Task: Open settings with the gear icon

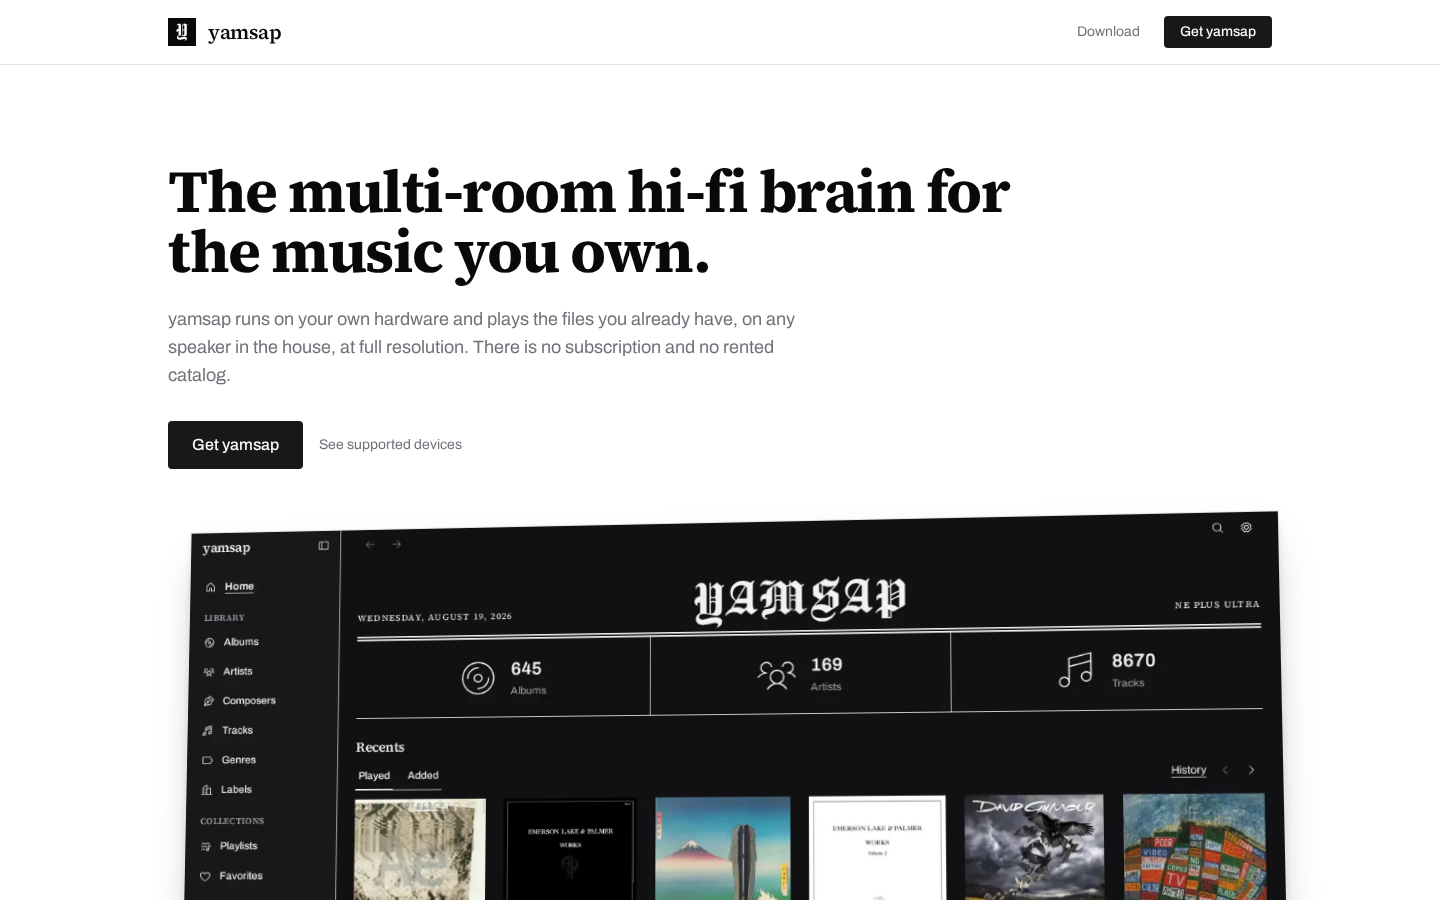Action: [x=1246, y=527]
